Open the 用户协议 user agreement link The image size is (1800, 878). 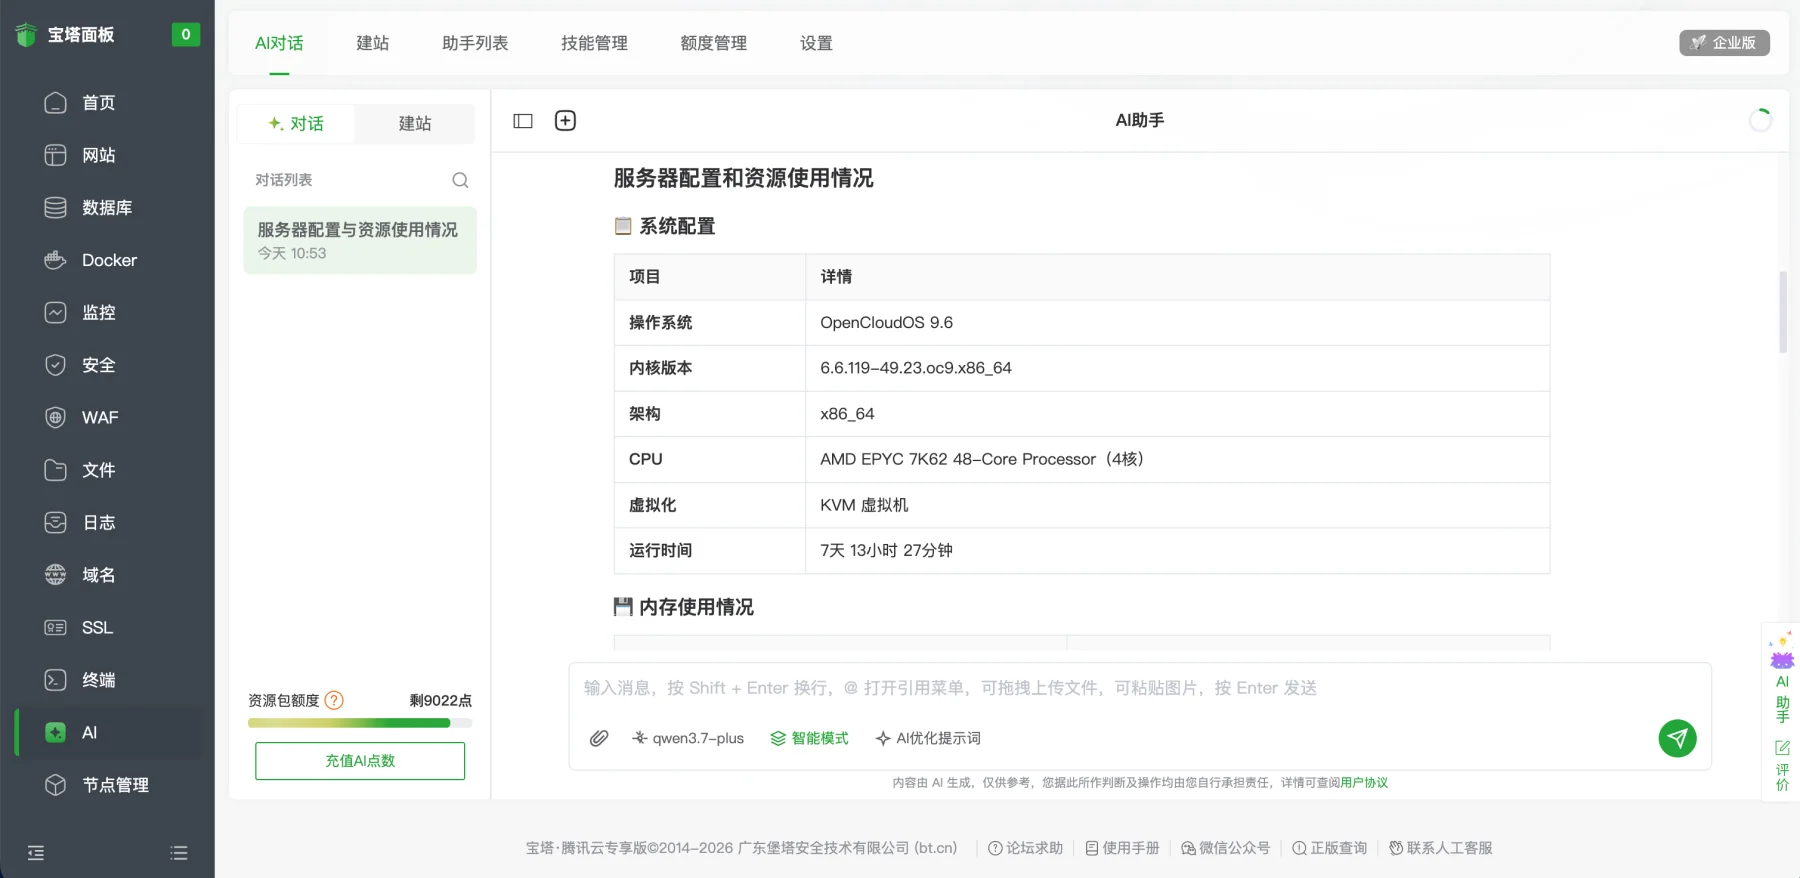click(x=1364, y=783)
